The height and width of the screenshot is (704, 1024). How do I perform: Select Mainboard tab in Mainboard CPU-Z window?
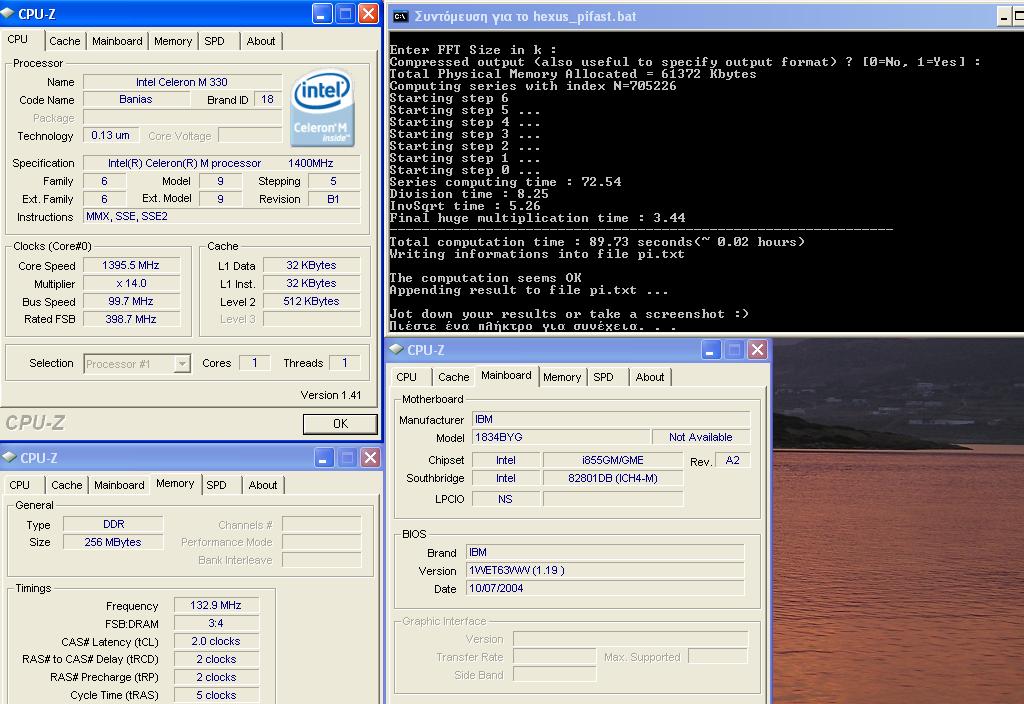(x=506, y=376)
